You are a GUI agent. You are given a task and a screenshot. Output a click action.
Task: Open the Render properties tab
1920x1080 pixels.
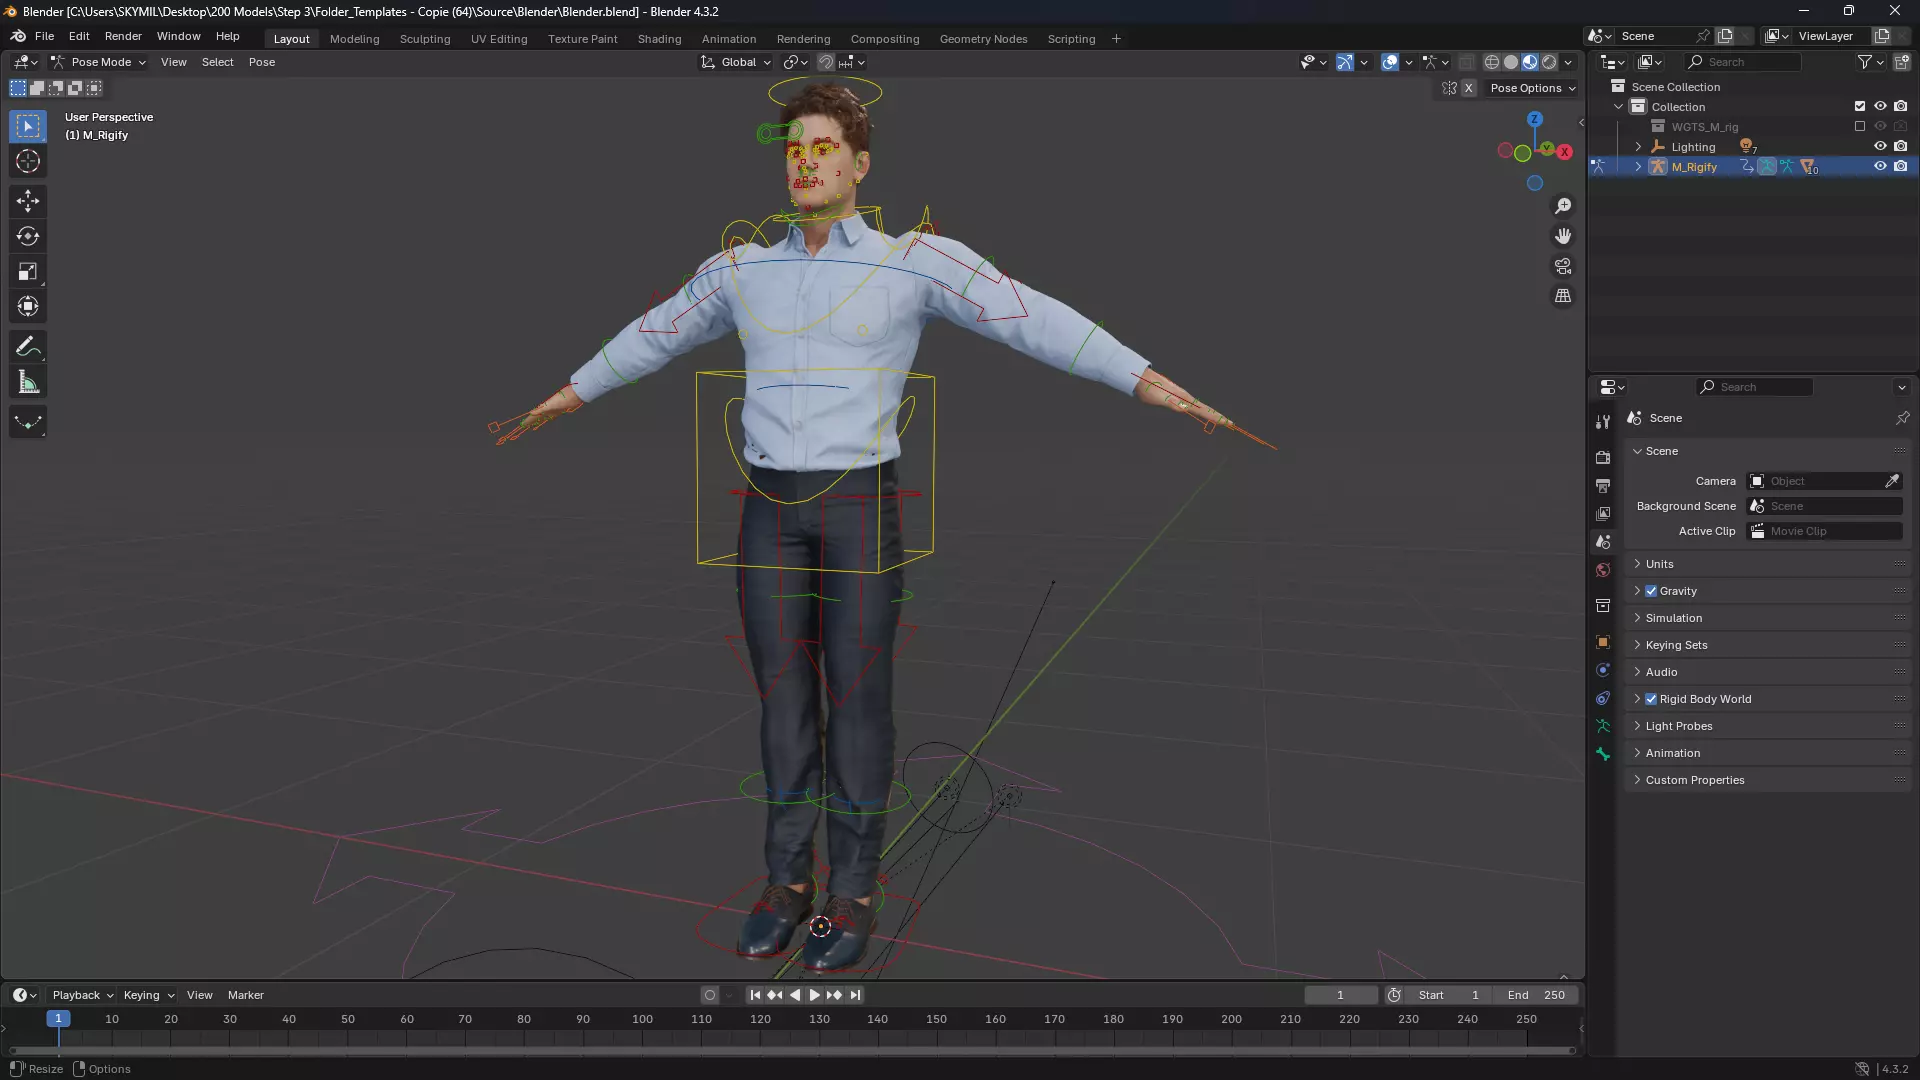click(x=1603, y=457)
